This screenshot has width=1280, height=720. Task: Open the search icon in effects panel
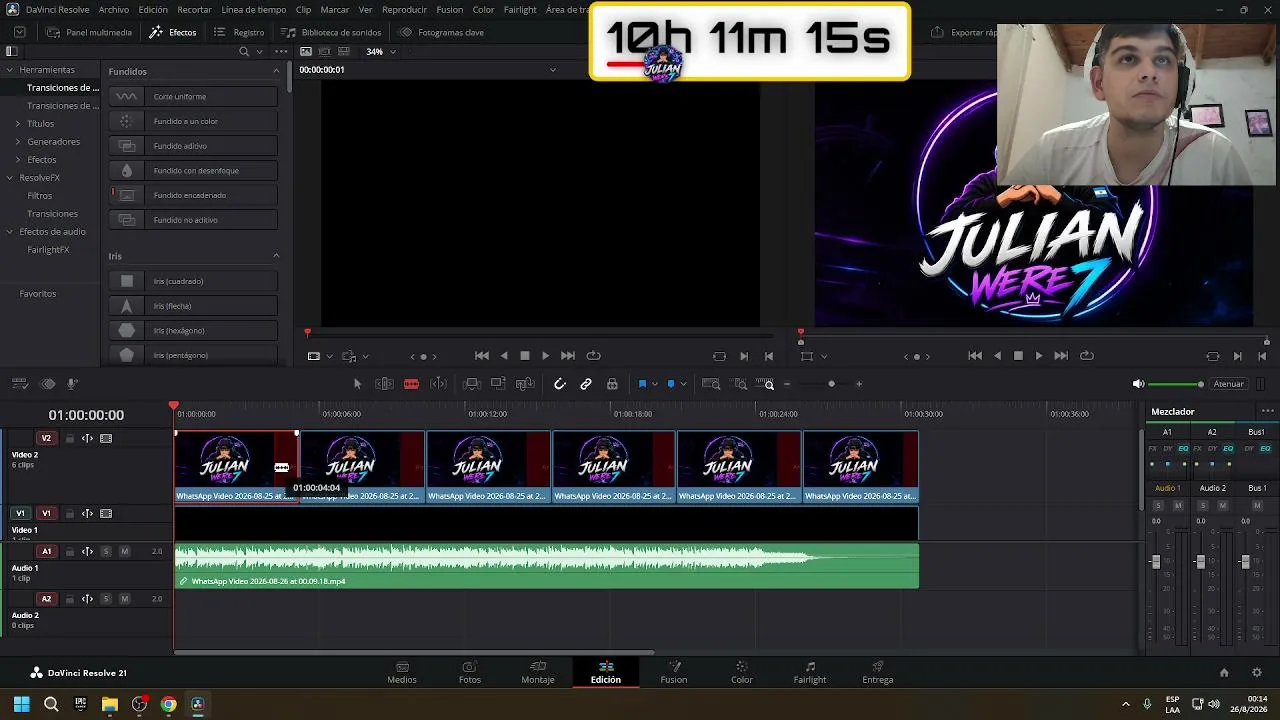click(244, 51)
